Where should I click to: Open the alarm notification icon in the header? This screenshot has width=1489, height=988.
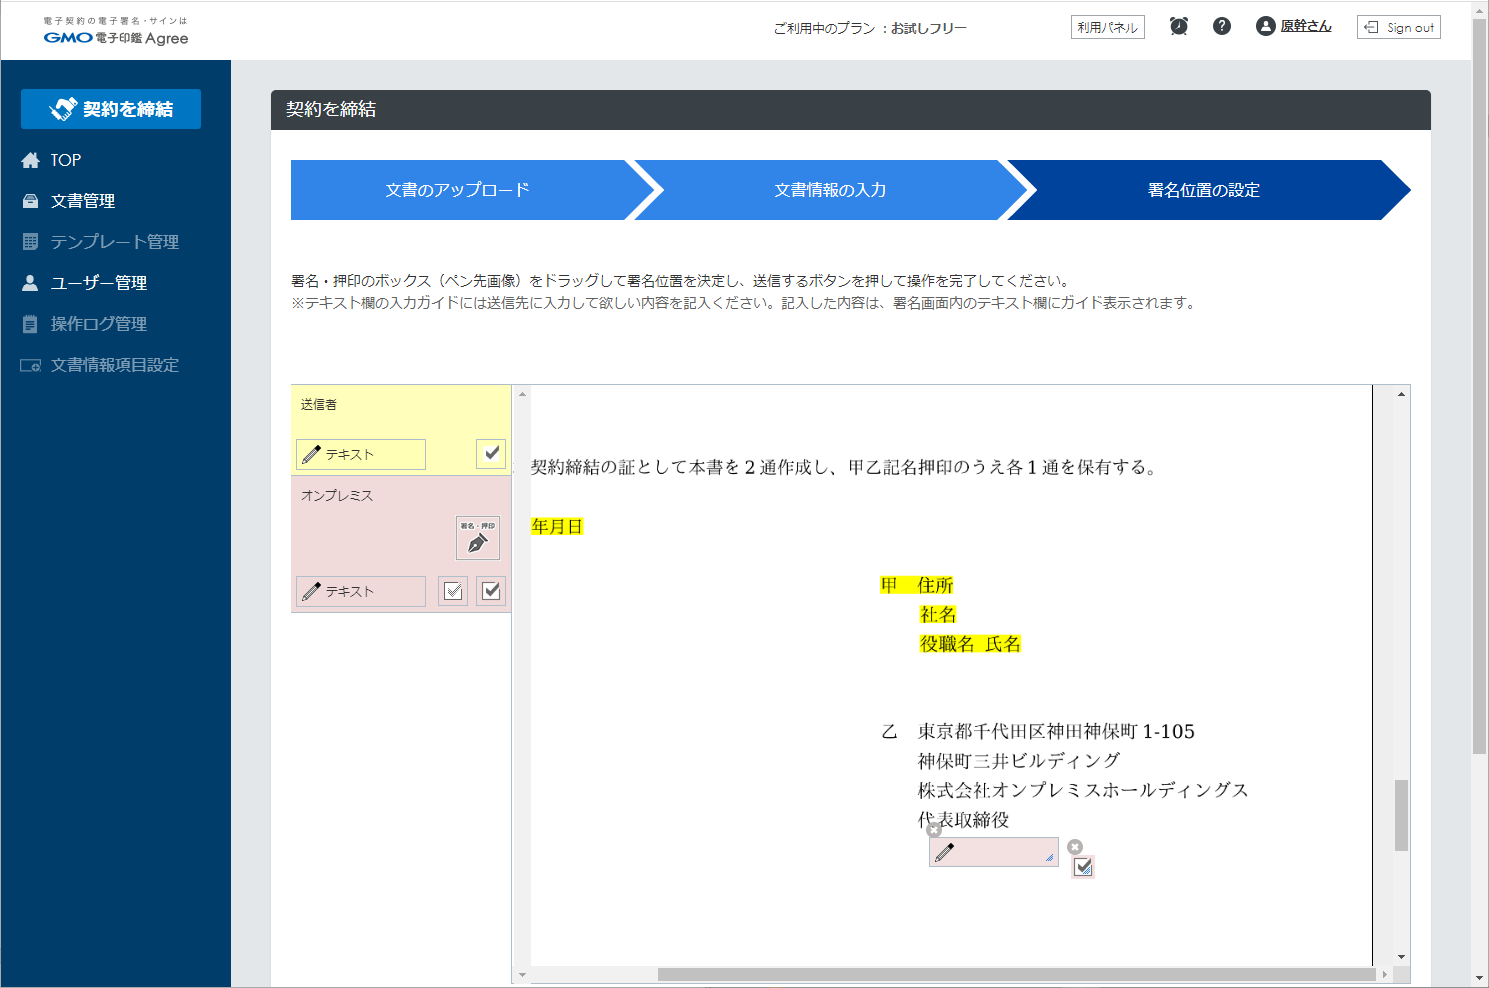(1178, 26)
